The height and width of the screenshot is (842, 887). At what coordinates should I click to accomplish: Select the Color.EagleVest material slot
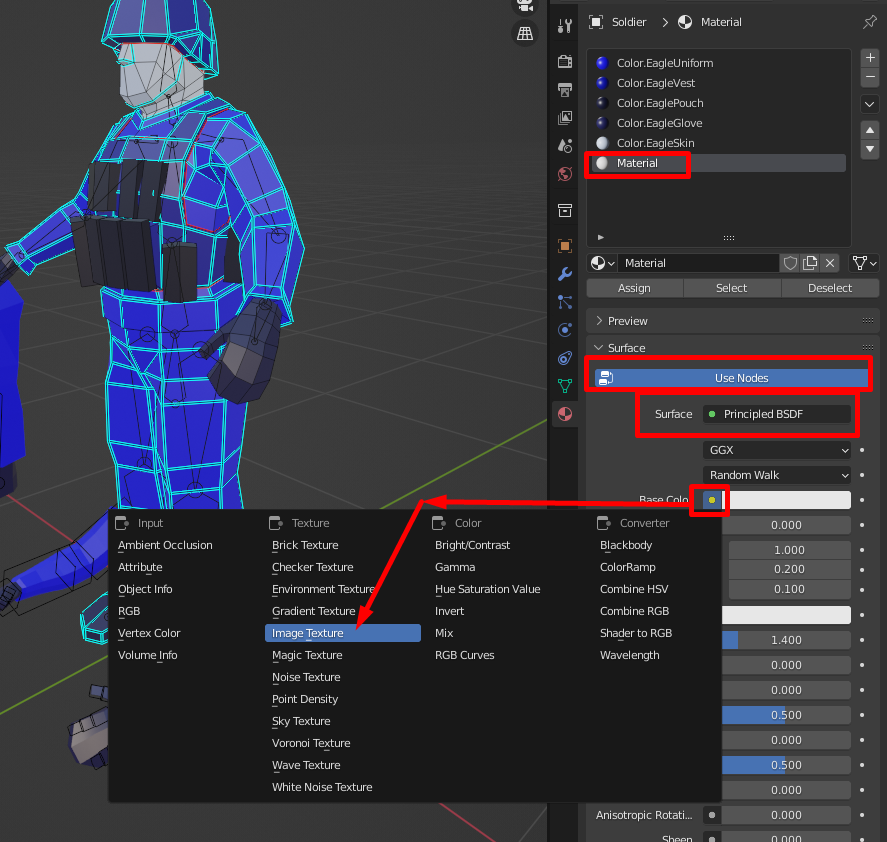coord(718,83)
